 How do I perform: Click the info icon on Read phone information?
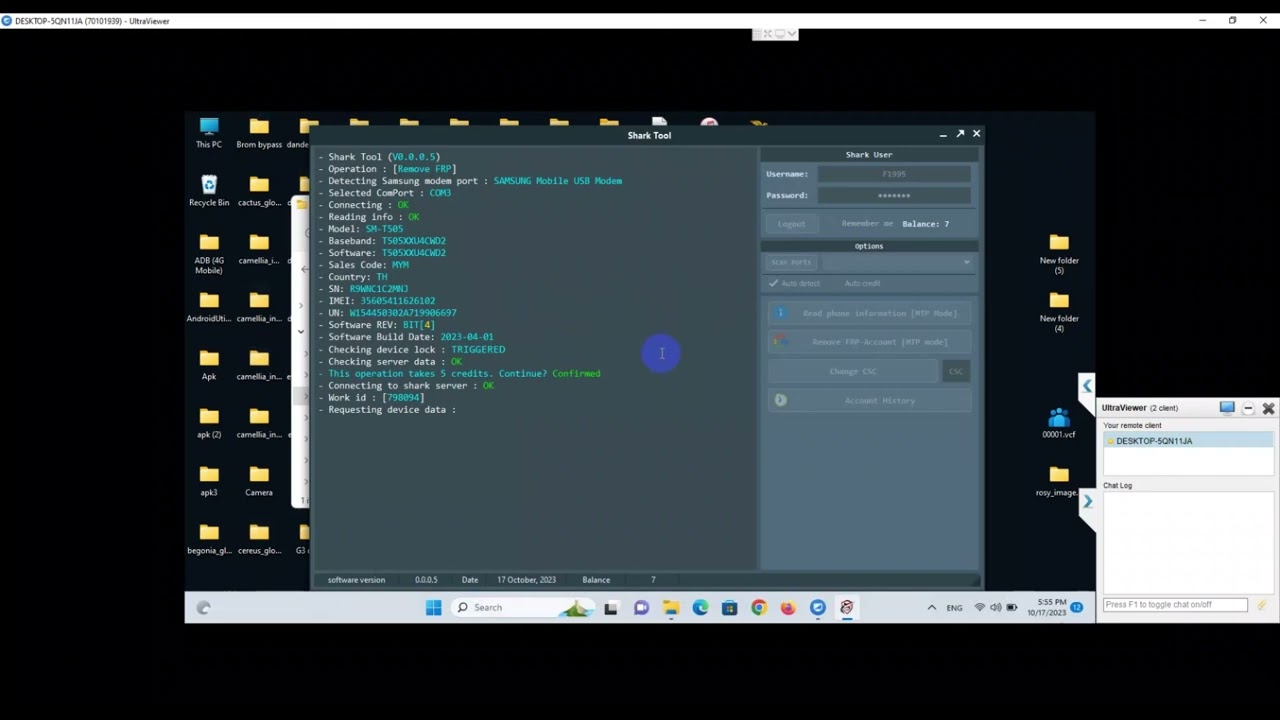click(x=781, y=313)
